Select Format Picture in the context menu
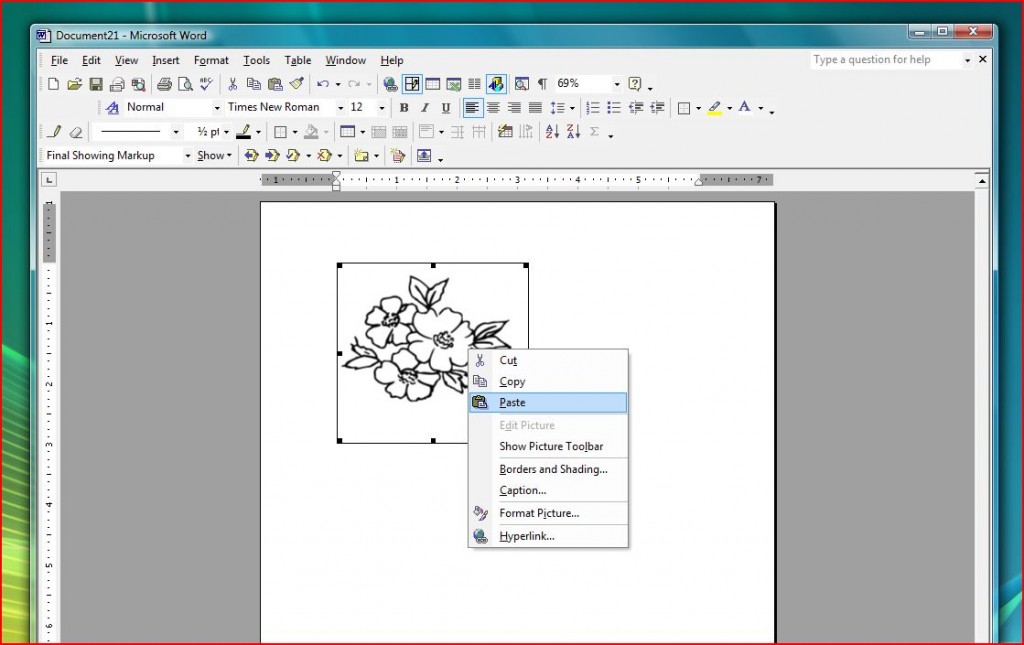Screen dimensions: 1024x645 point(548,513)
